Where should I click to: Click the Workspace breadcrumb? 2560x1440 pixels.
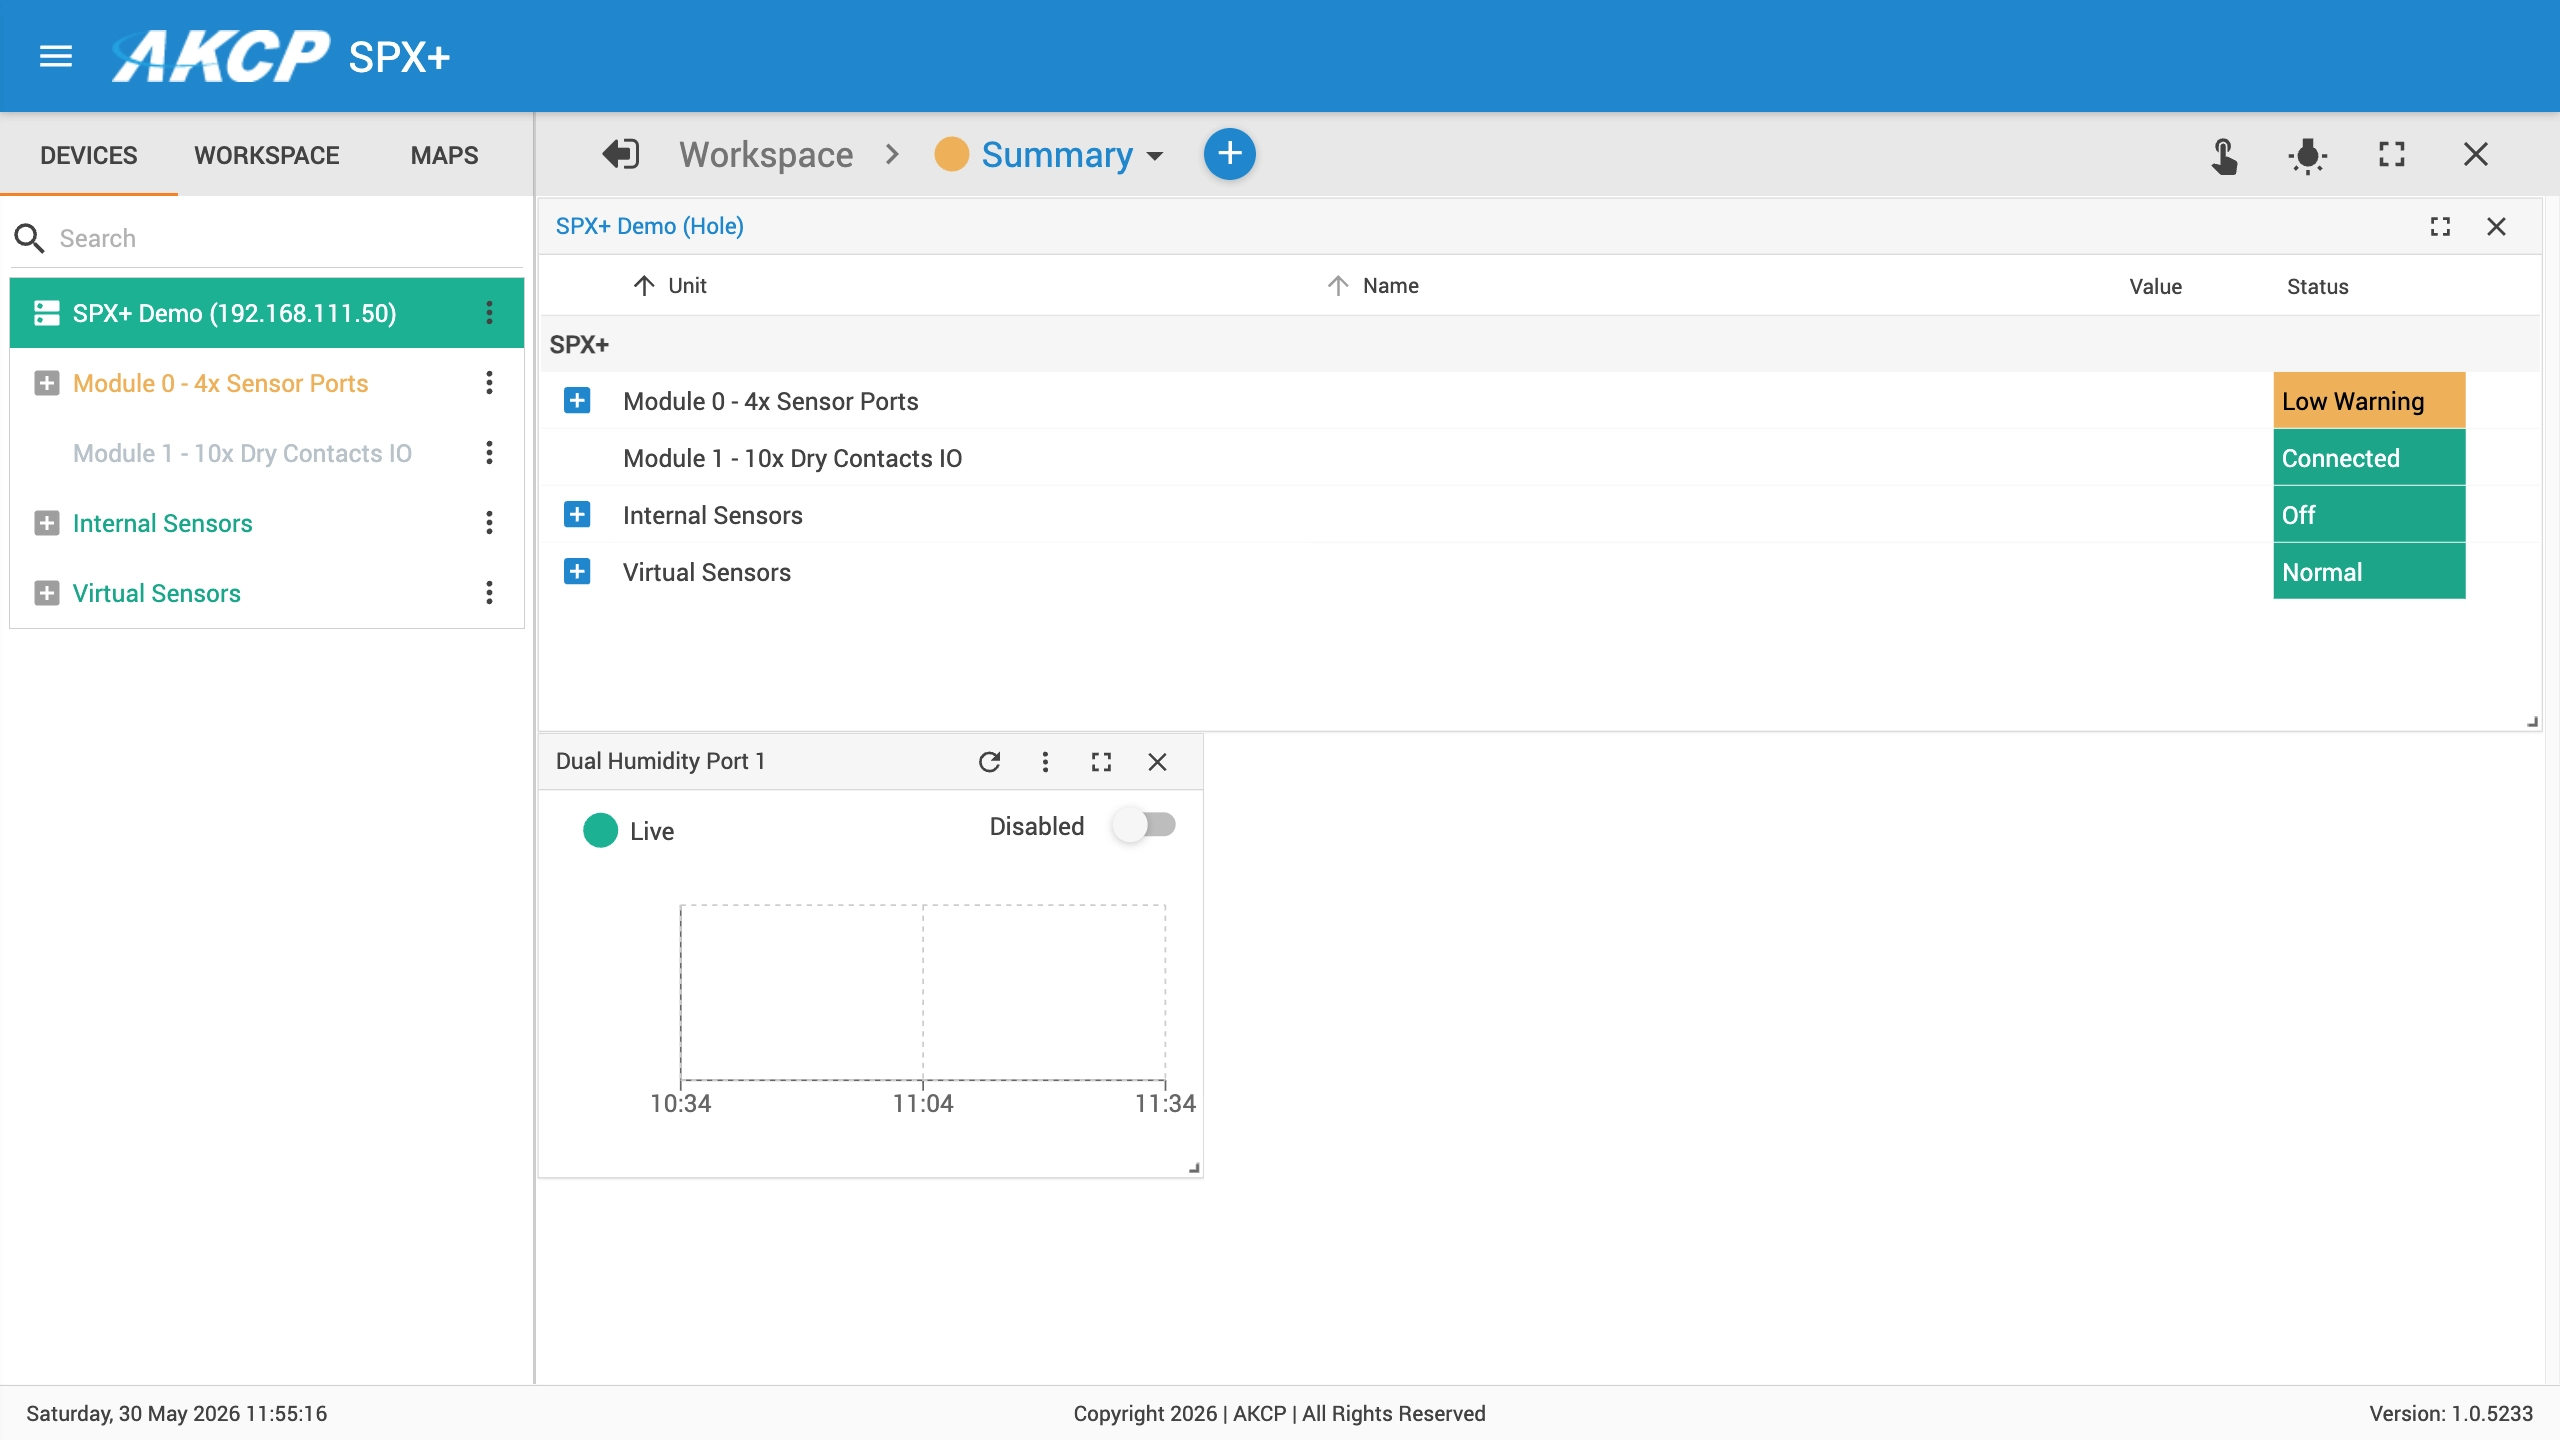pos(766,155)
